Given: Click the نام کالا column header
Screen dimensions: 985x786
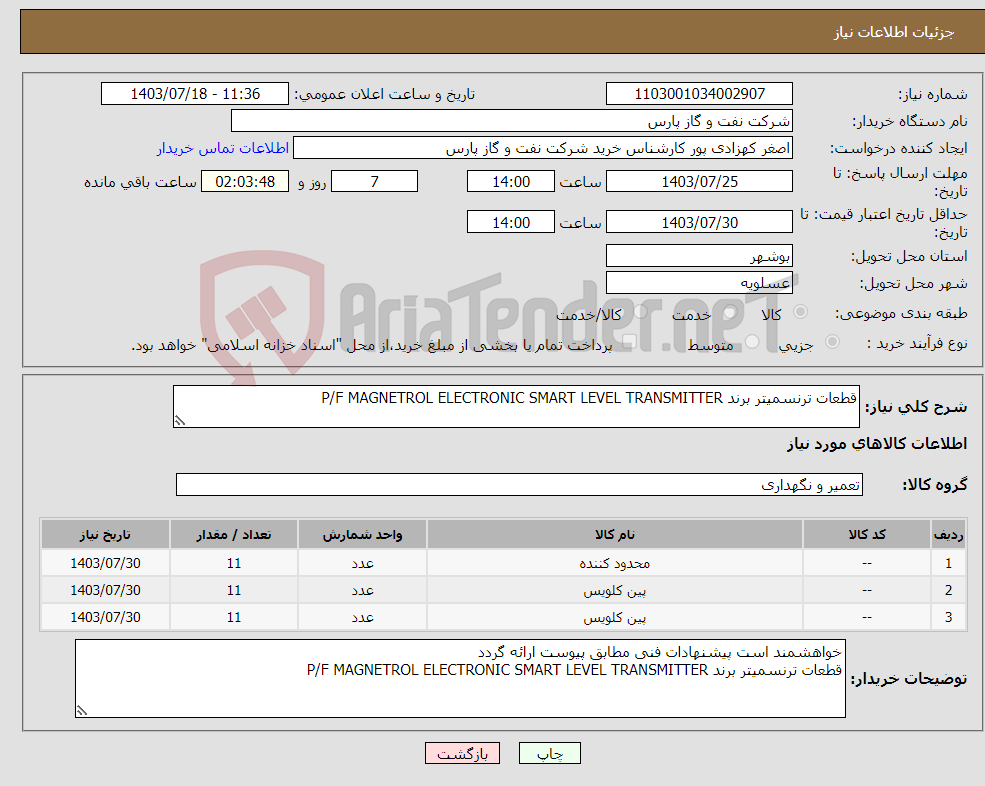Looking at the screenshot, I should (614, 535).
